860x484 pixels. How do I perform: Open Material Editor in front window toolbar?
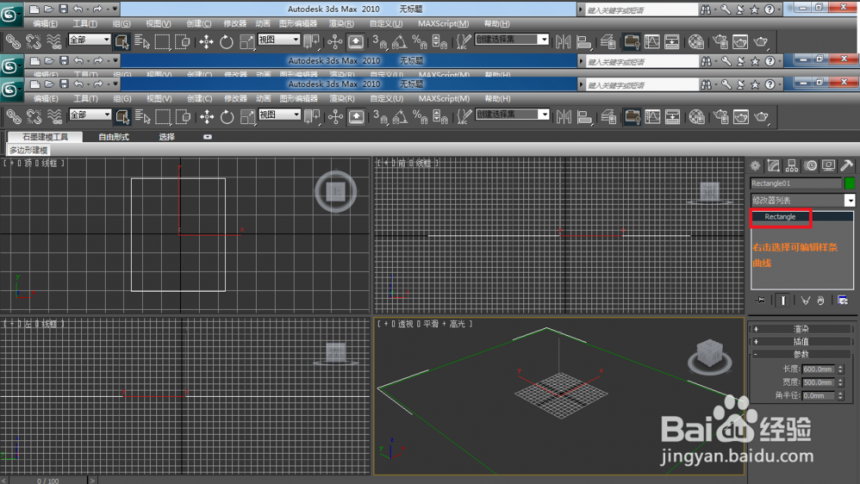pyautogui.click(x=697, y=117)
